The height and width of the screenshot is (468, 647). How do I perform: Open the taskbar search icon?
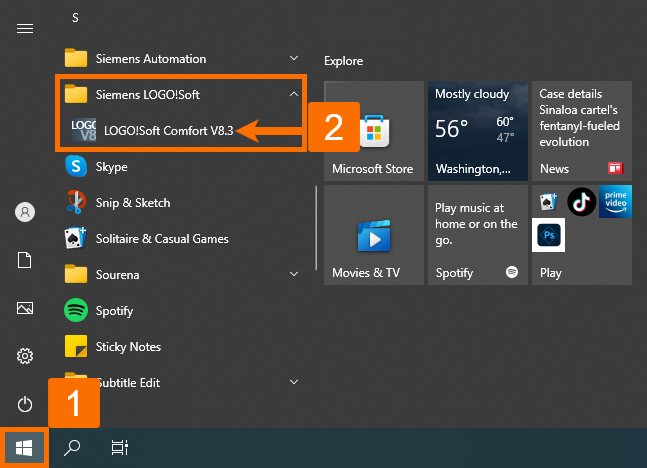pyautogui.click(x=72, y=447)
